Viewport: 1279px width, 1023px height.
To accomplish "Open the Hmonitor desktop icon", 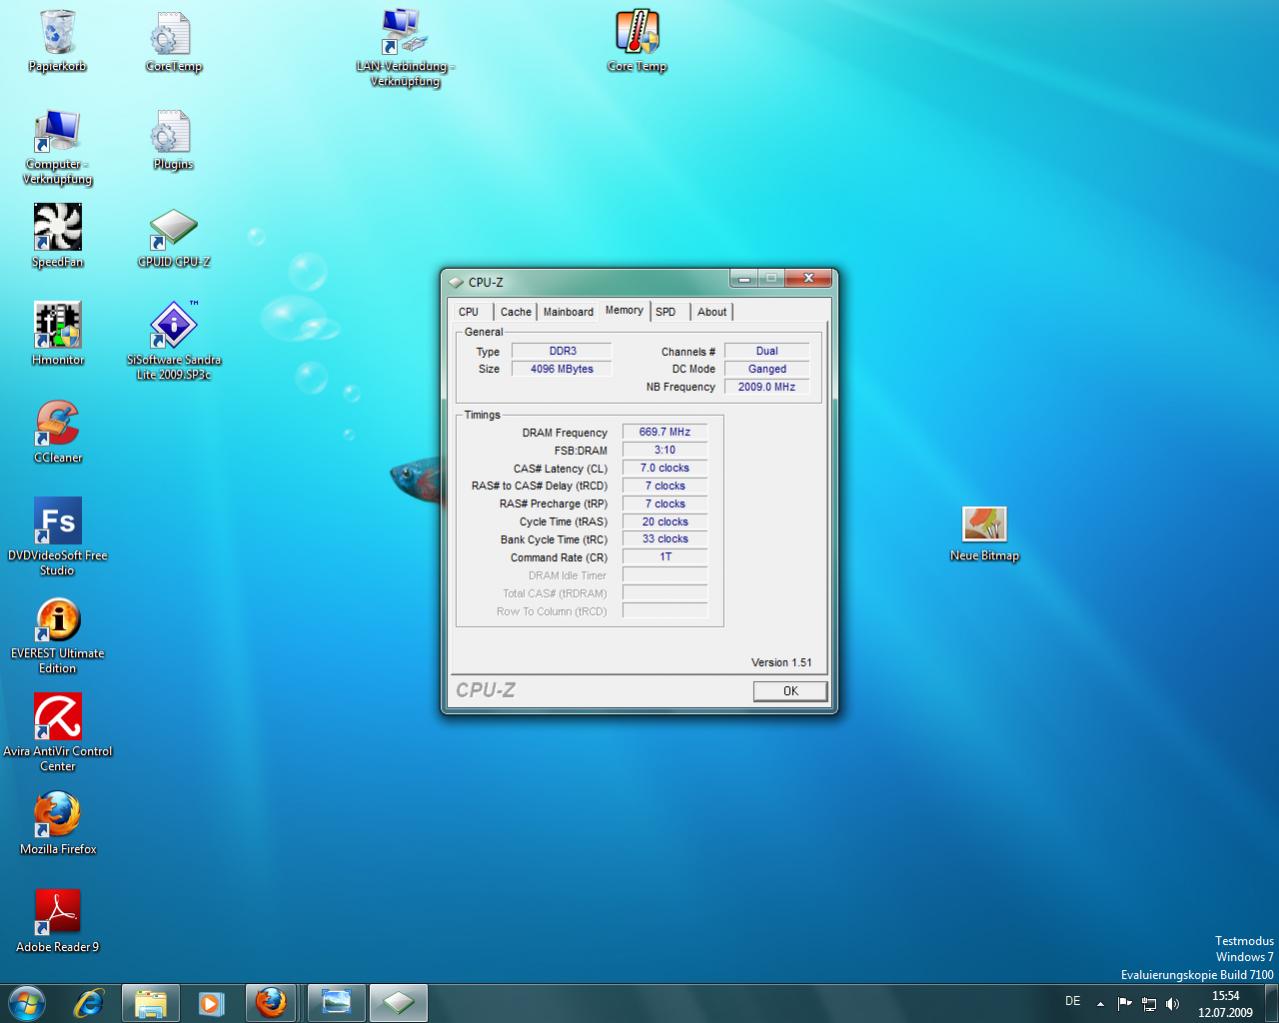I will coord(58,334).
